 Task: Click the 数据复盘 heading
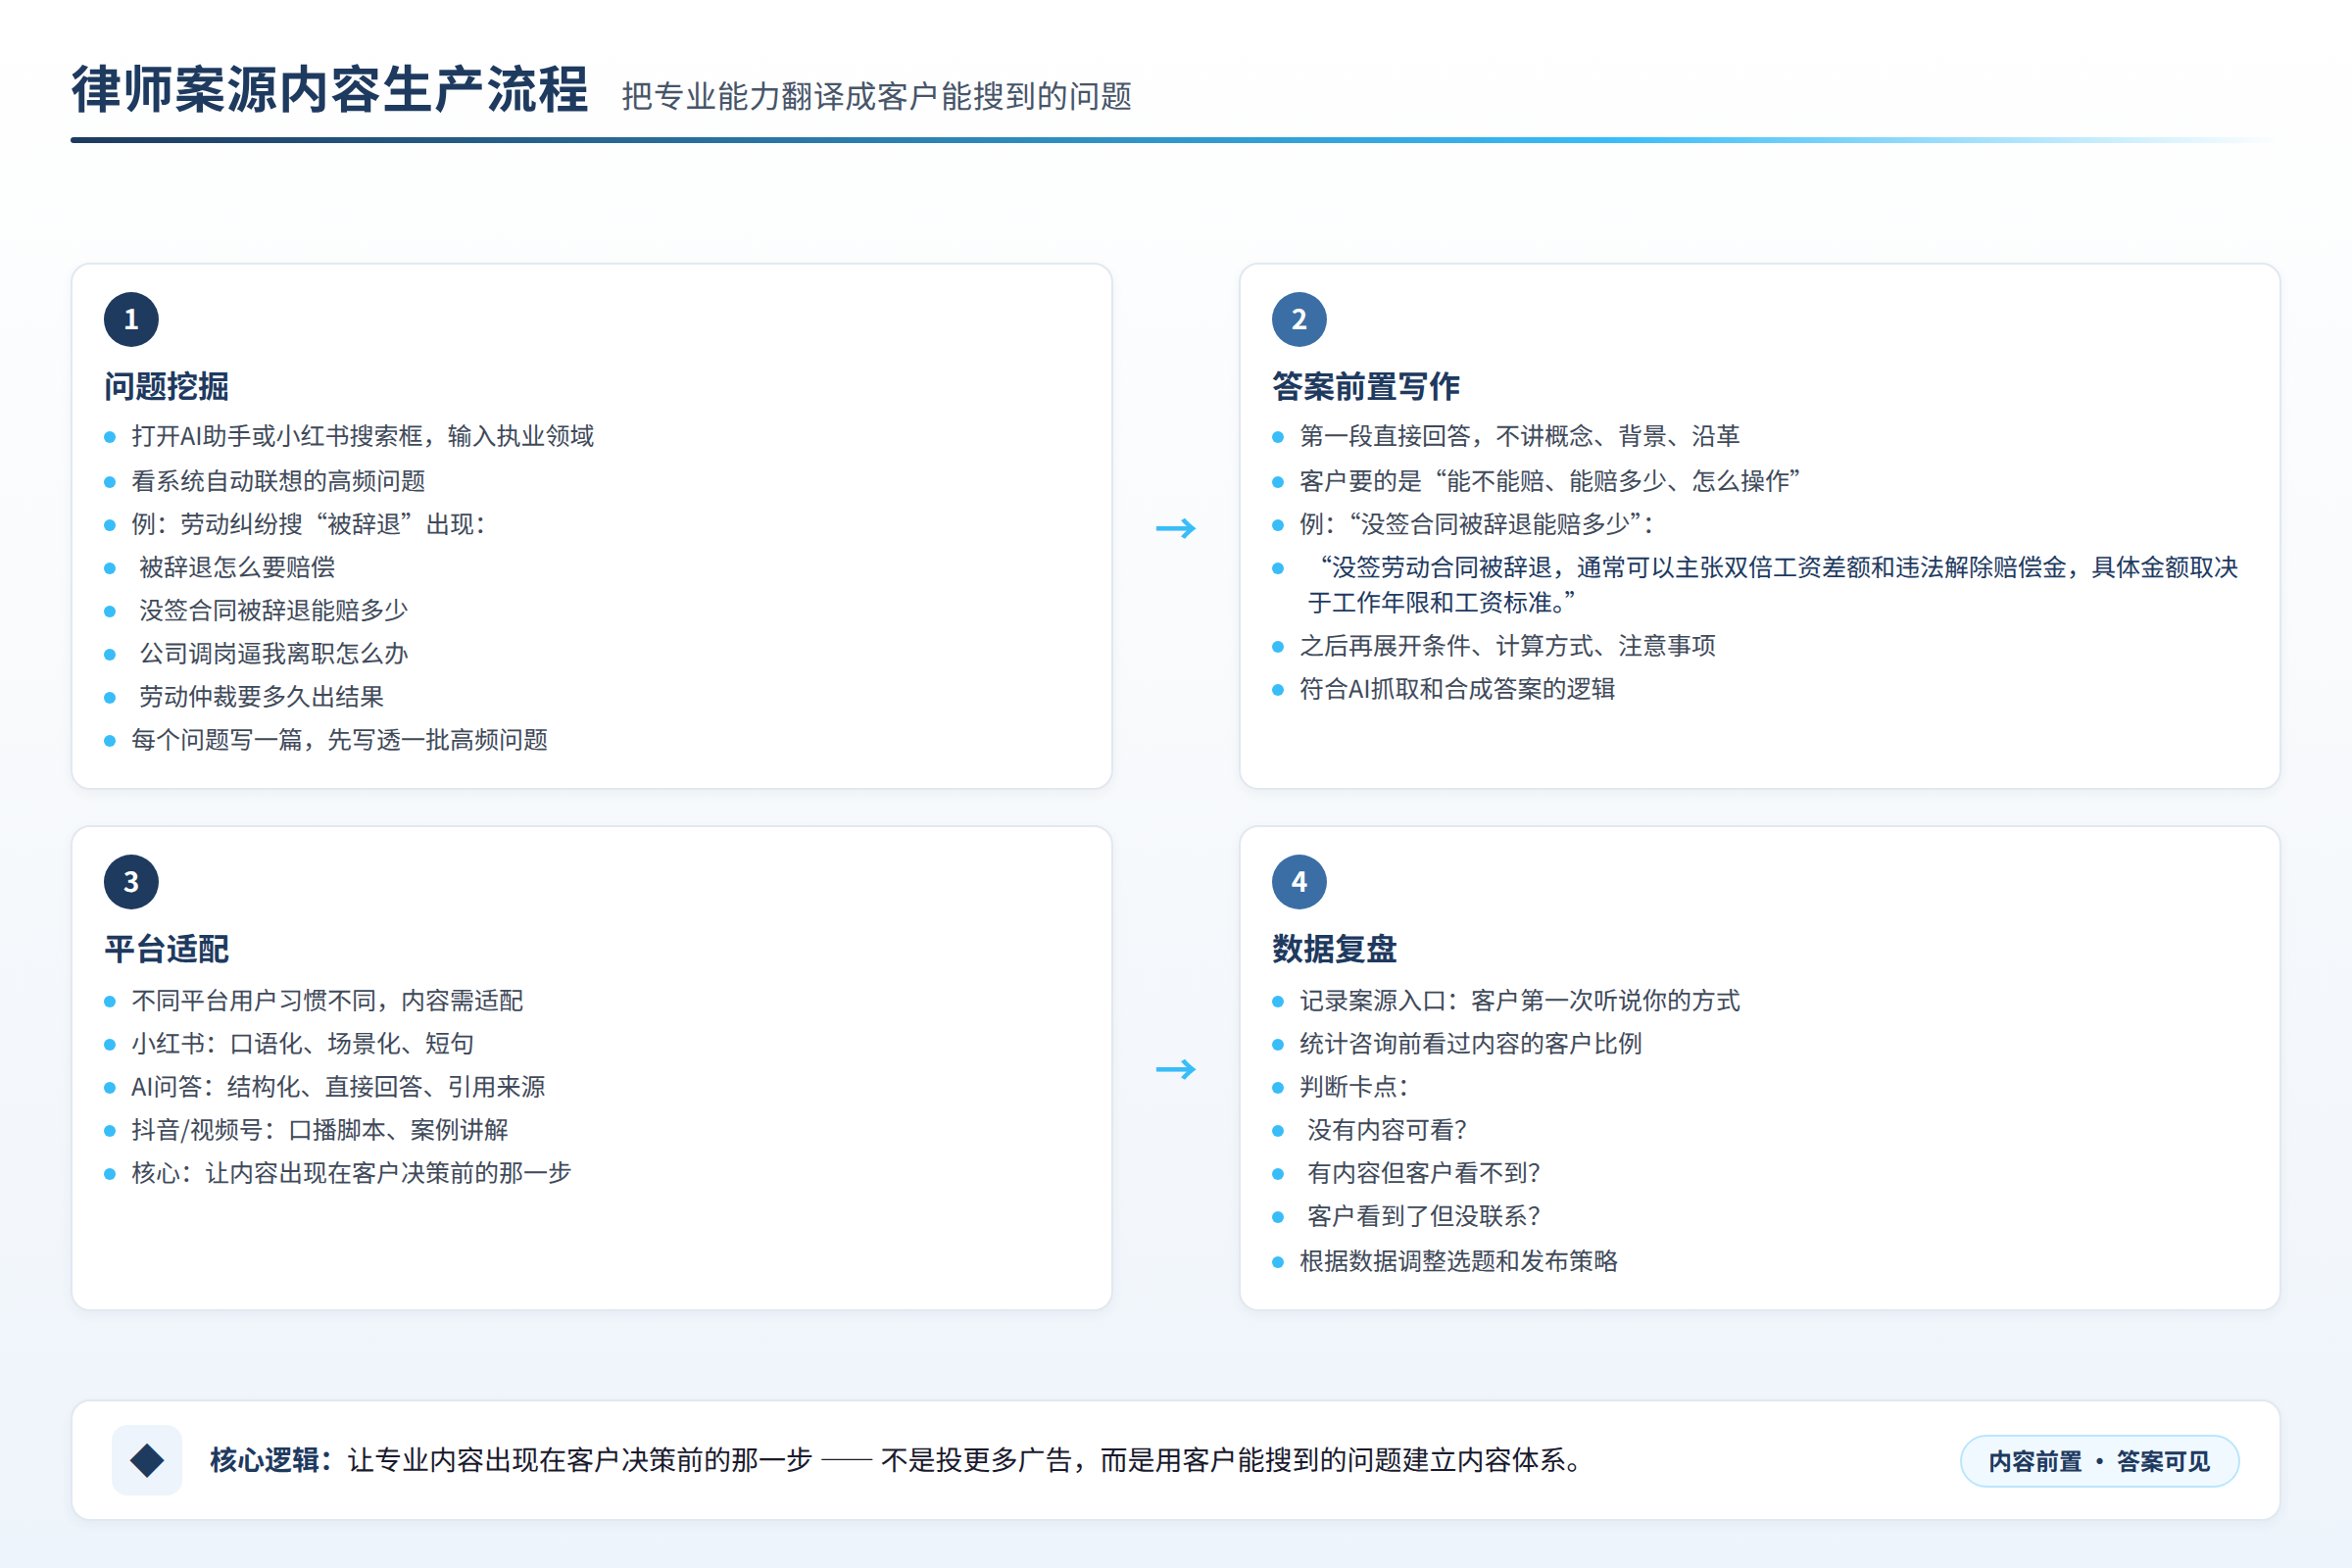[x=1335, y=949]
